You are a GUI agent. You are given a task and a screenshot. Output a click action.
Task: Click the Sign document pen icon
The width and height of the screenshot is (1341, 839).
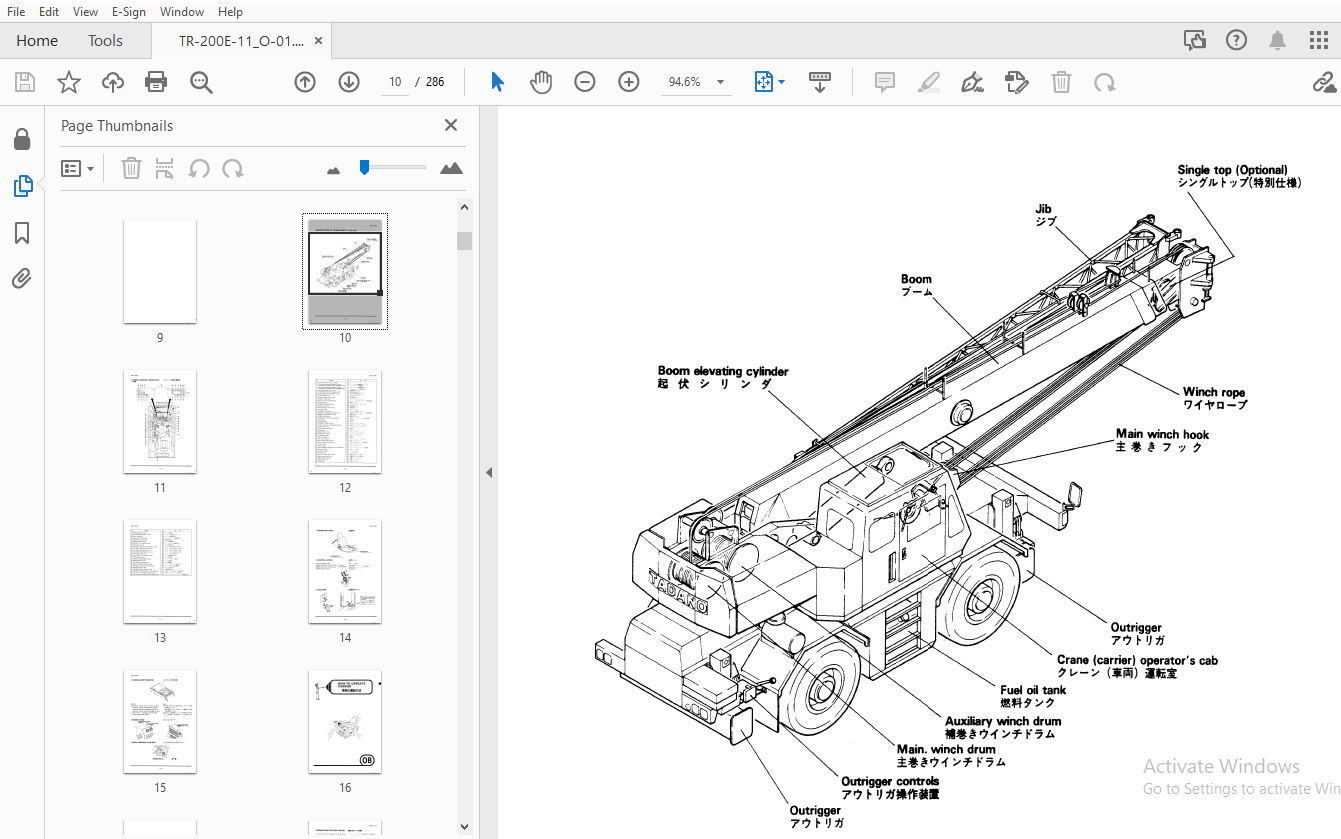point(972,82)
